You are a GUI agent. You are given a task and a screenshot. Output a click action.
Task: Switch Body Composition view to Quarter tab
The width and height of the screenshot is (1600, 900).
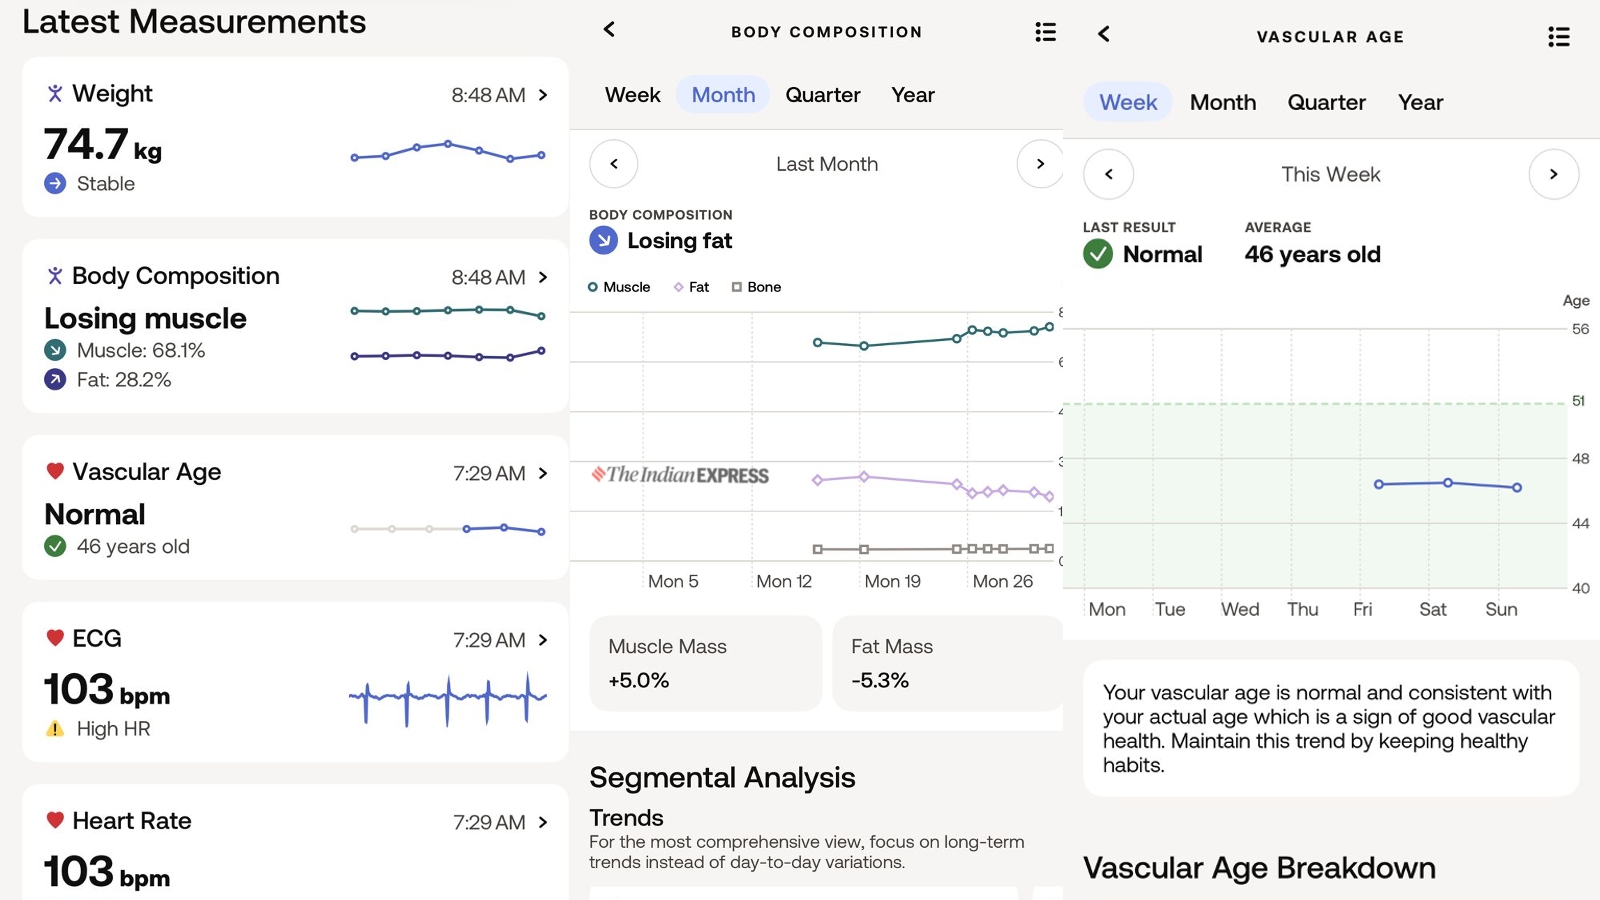(x=822, y=95)
